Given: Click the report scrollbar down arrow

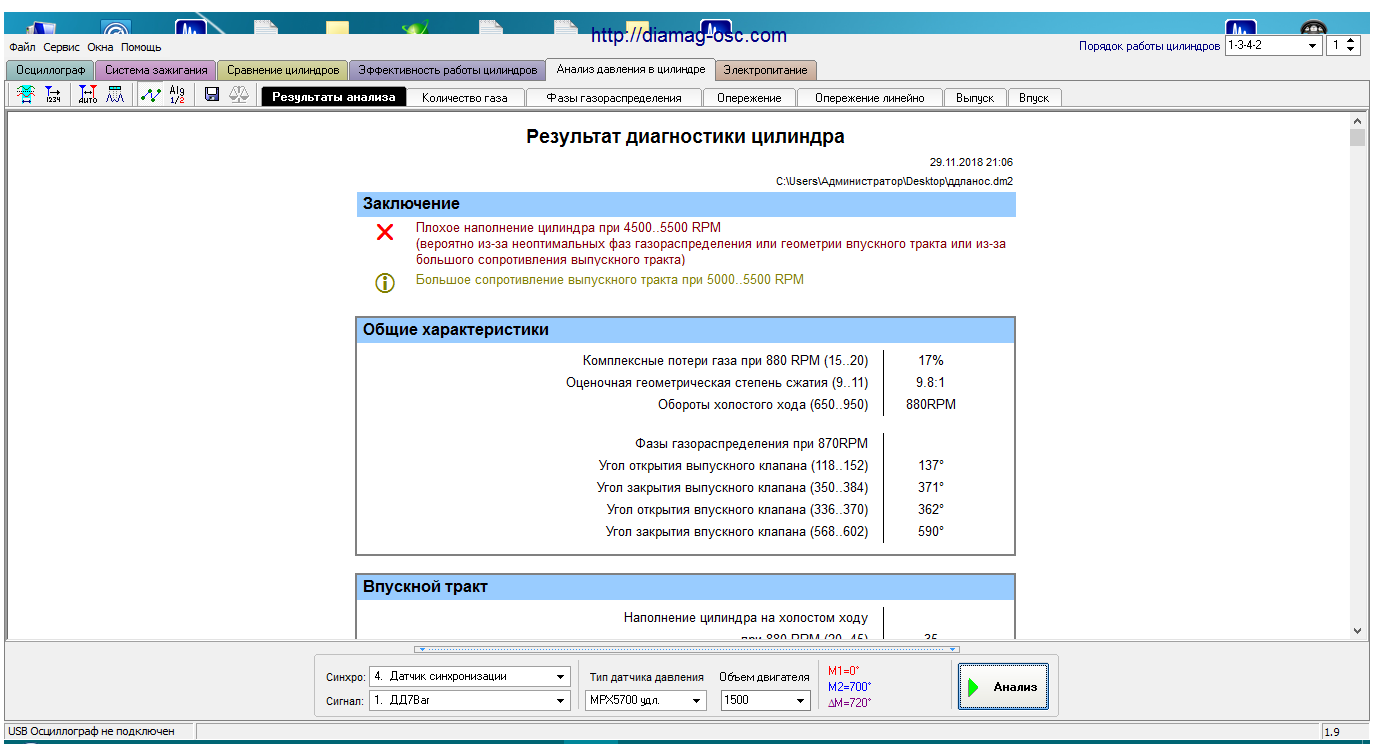Looking at the screenshot, I should pos(1357,631).
